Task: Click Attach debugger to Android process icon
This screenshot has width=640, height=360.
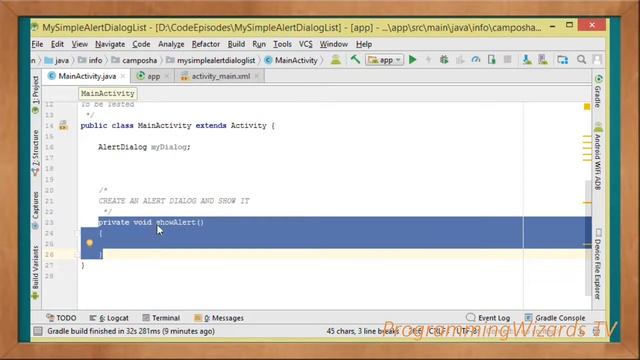Action: coord(492,60)
